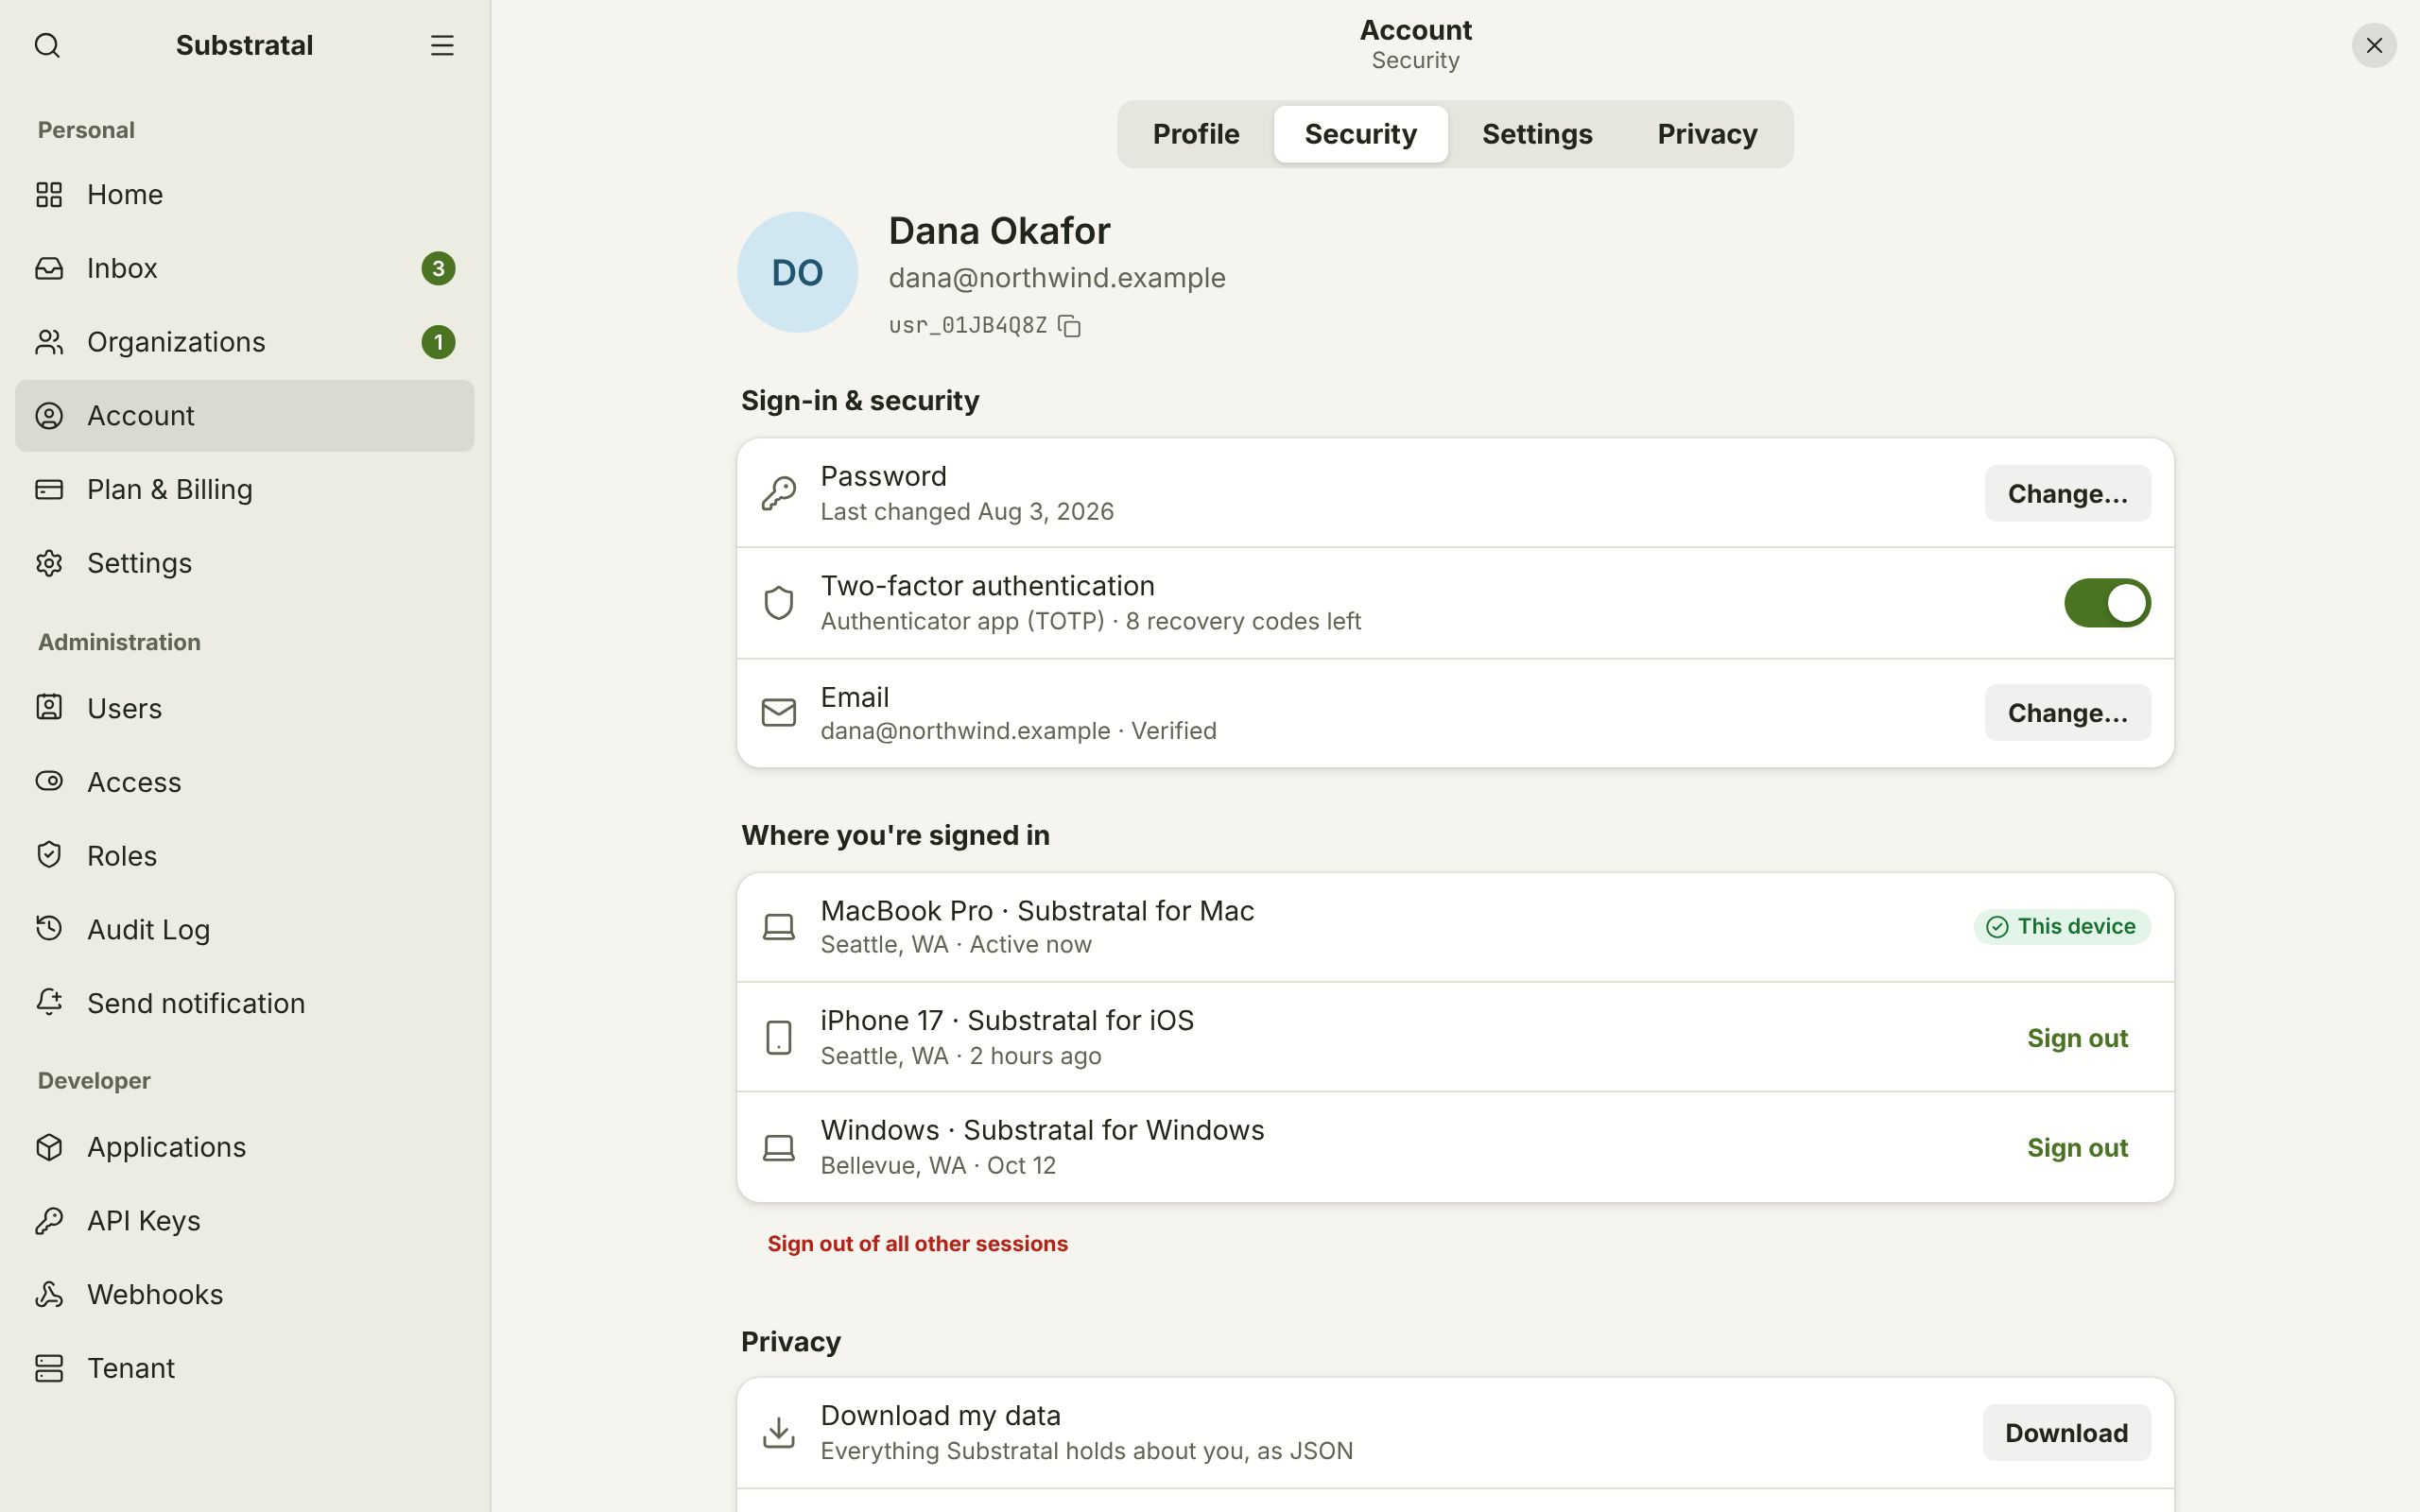The image size is (2420, 1512).
Task: Click the DO avatar circle
Action: pyautogui.click(x=797, y=272)
